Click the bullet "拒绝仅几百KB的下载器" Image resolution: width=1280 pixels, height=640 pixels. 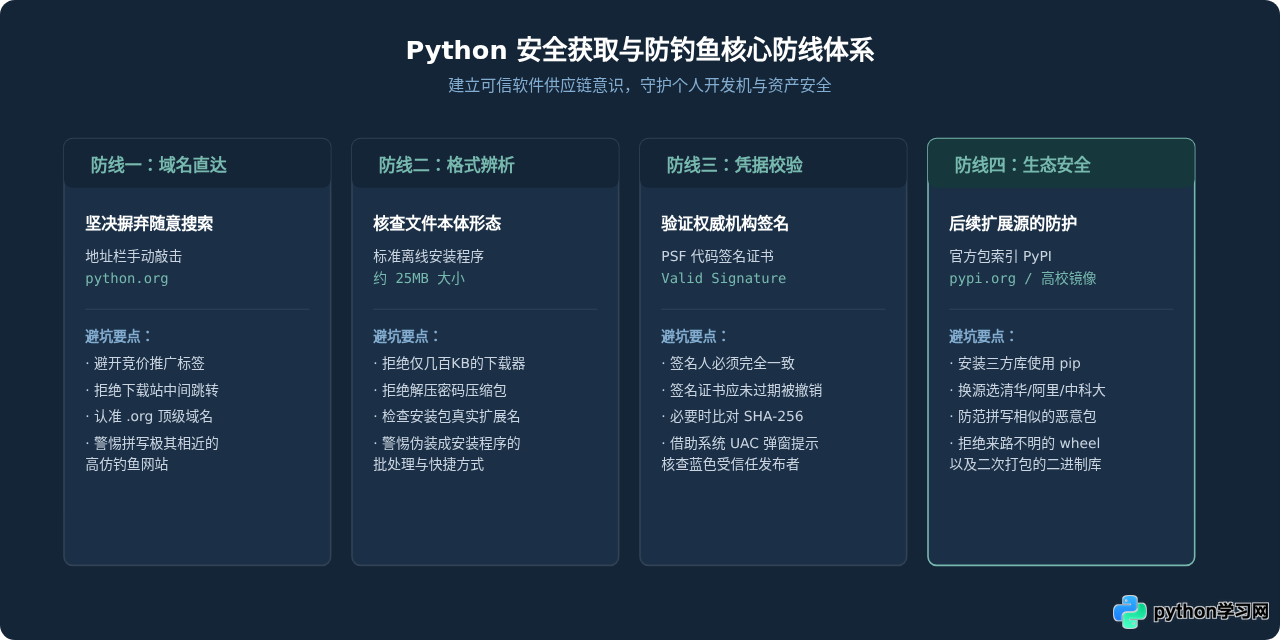click(x=449, y=363)
